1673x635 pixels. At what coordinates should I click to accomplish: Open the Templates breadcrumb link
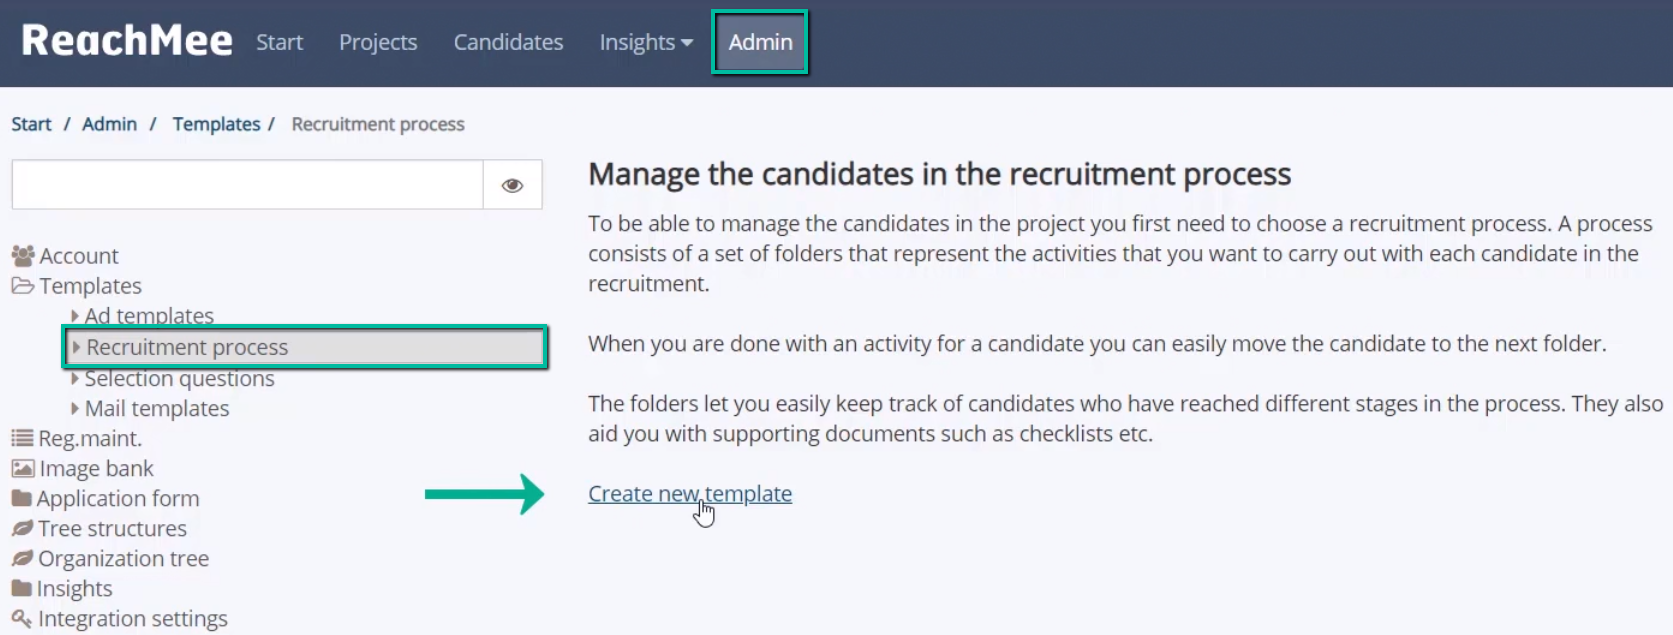(216, 124)
